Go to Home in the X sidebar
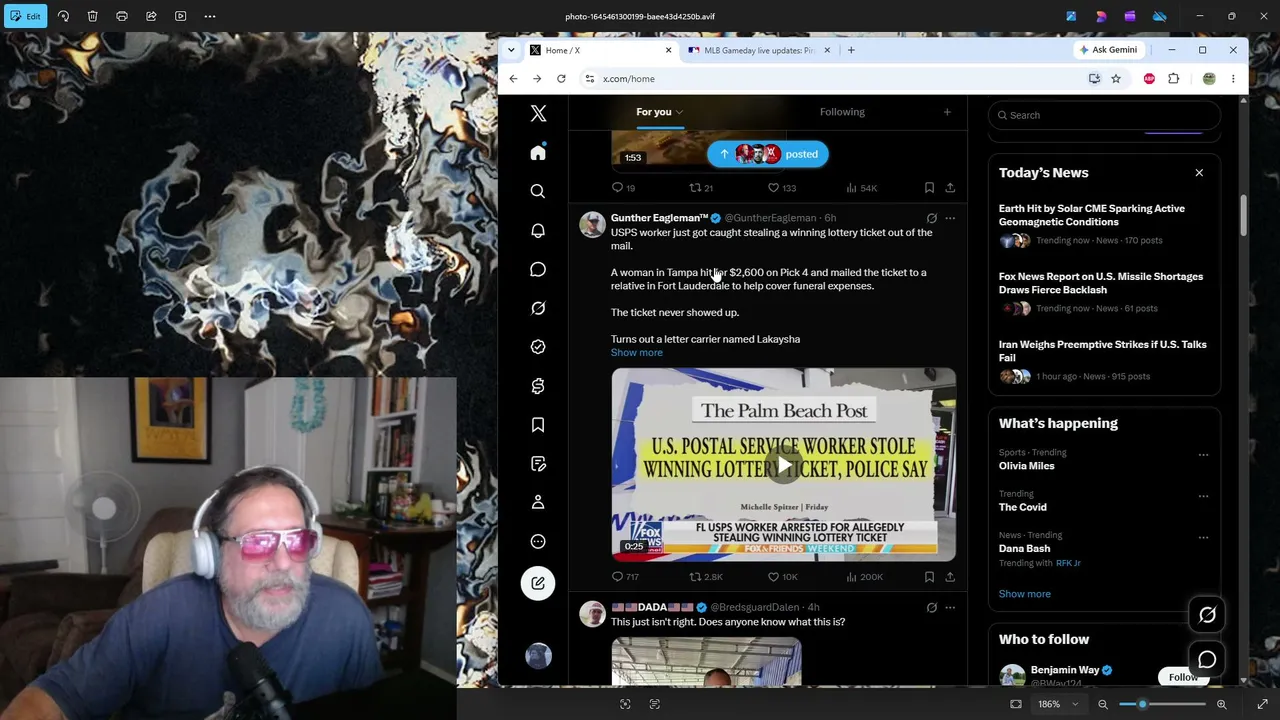The width and height of the screenshot is (1280, 720). click(x=538, y=152)
